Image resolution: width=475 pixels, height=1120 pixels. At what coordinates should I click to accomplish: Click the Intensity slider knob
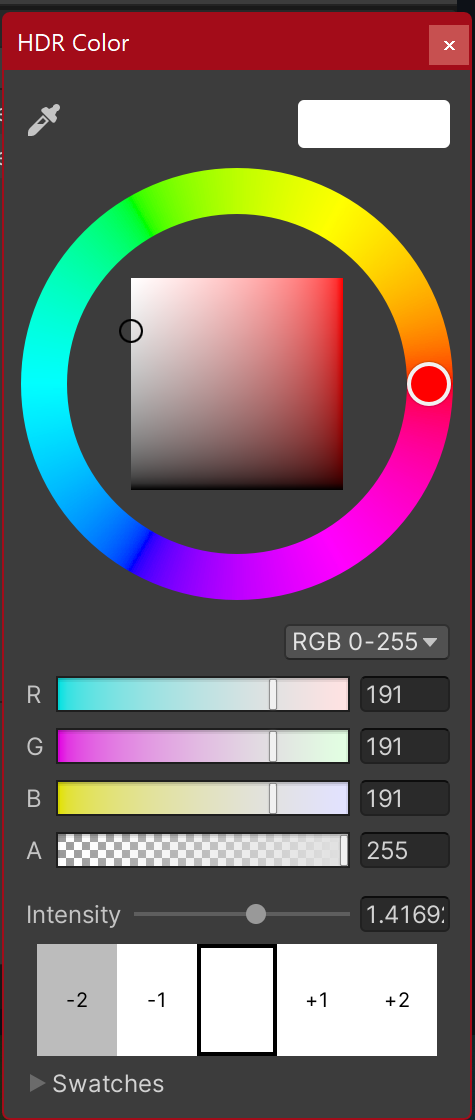(x=256, y=914)
